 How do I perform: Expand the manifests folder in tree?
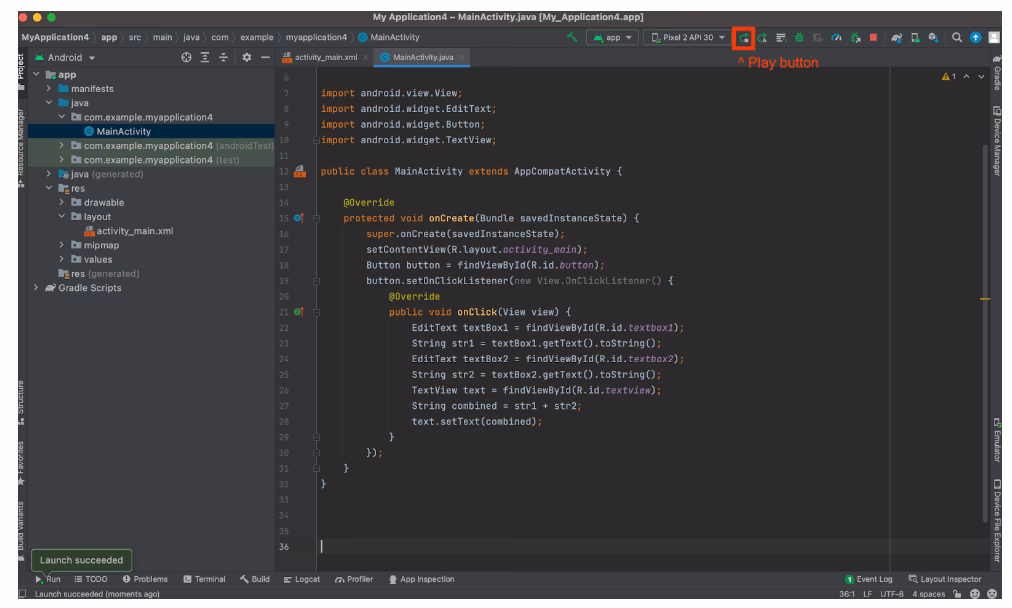point(49,89)
